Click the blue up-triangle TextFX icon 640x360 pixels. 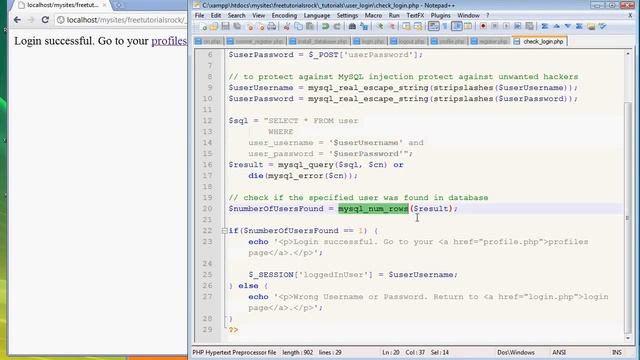pos(556,26)
